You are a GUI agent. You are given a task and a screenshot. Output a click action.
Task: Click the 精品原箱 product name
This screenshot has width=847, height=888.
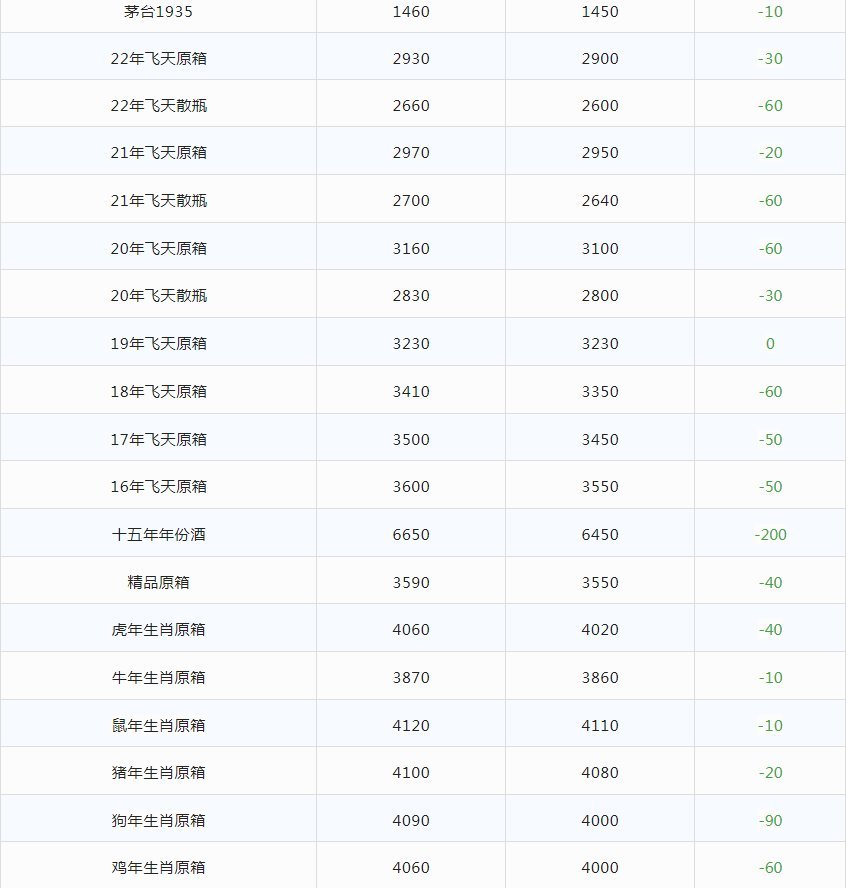(x=159, y=583)
